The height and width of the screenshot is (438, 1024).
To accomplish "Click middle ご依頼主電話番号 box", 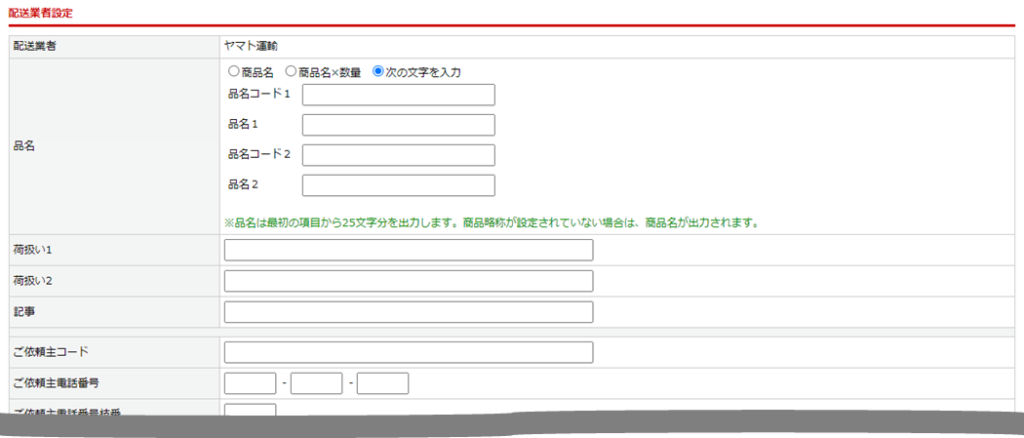I will (x=317, y=384).
